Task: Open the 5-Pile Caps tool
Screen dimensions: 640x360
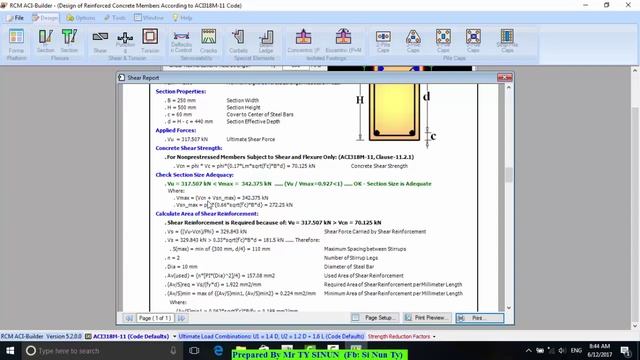Action: [473, 41]
